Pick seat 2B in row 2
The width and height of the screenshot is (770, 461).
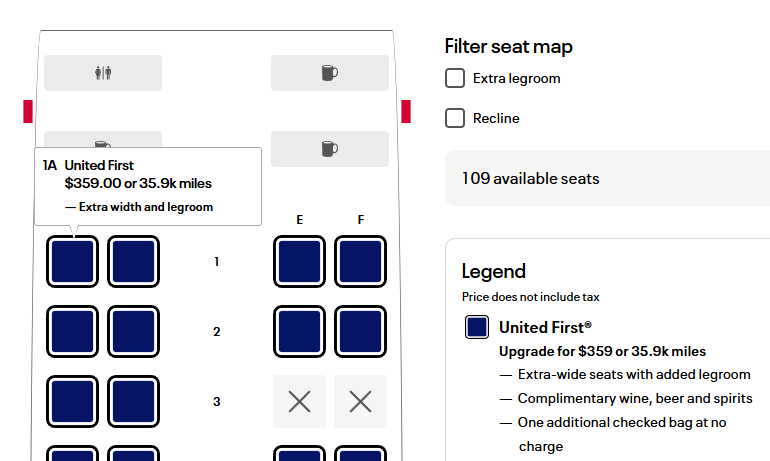pyautogui.click(x=134, y=332)
